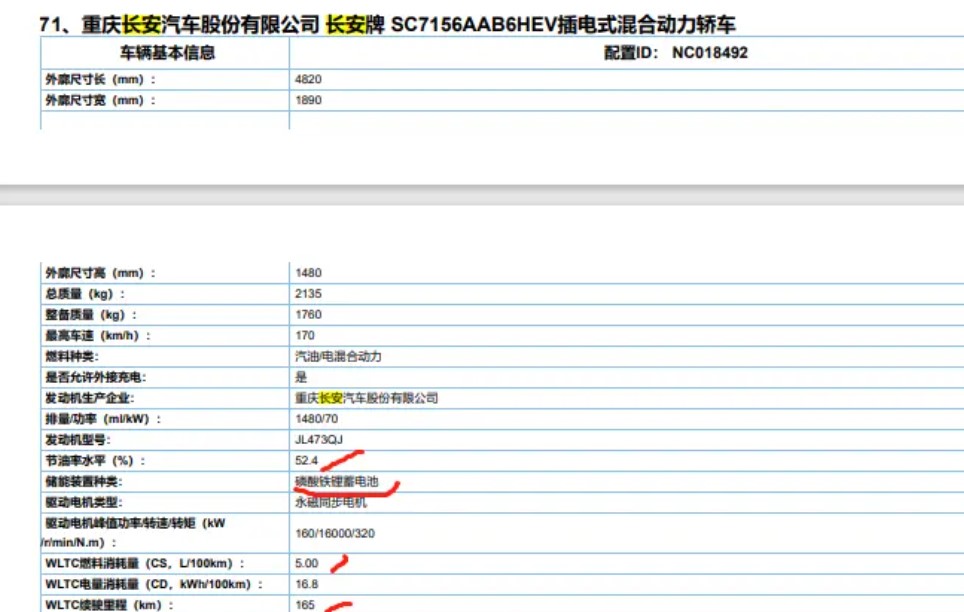Select the '发动机型号' label
The height and width of the screenshot is (612, 964).
click(x=77, y=440)
